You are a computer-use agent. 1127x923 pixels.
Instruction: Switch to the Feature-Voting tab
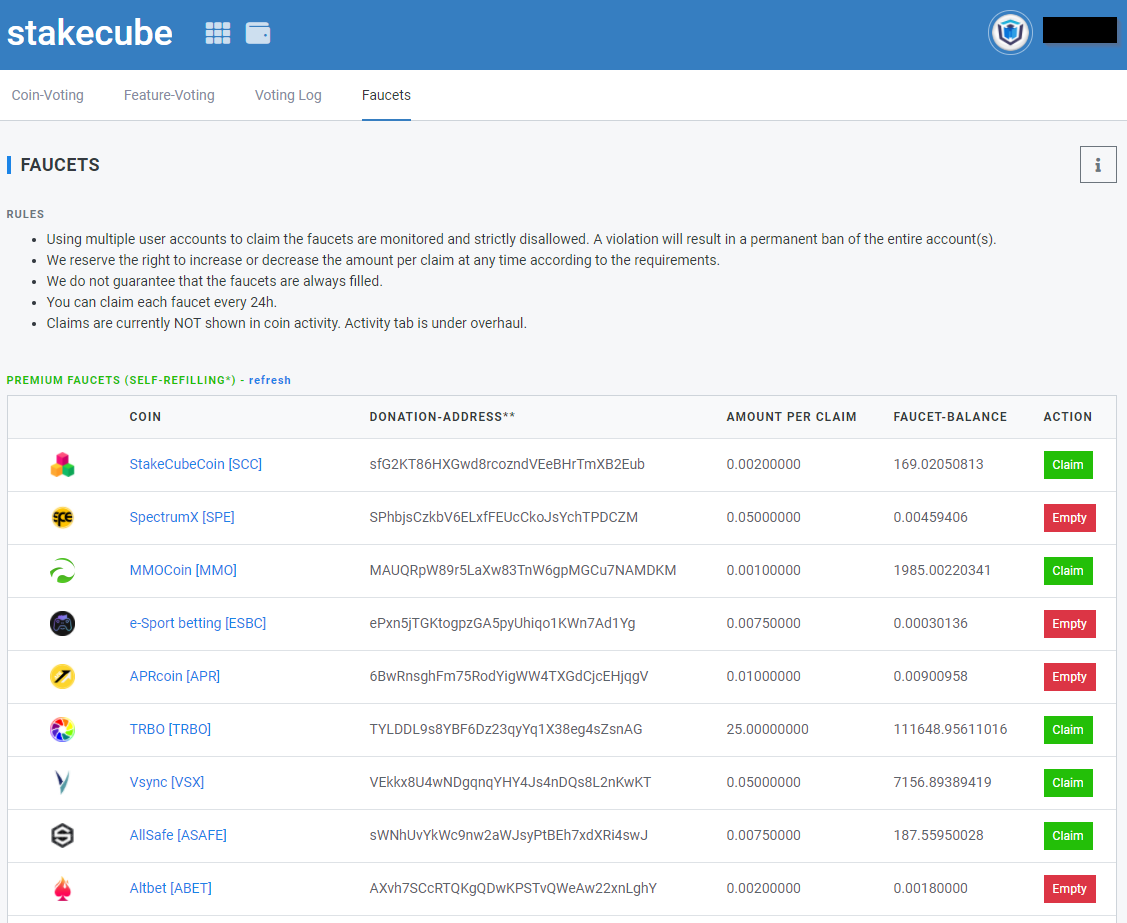(x=169, y=95)
